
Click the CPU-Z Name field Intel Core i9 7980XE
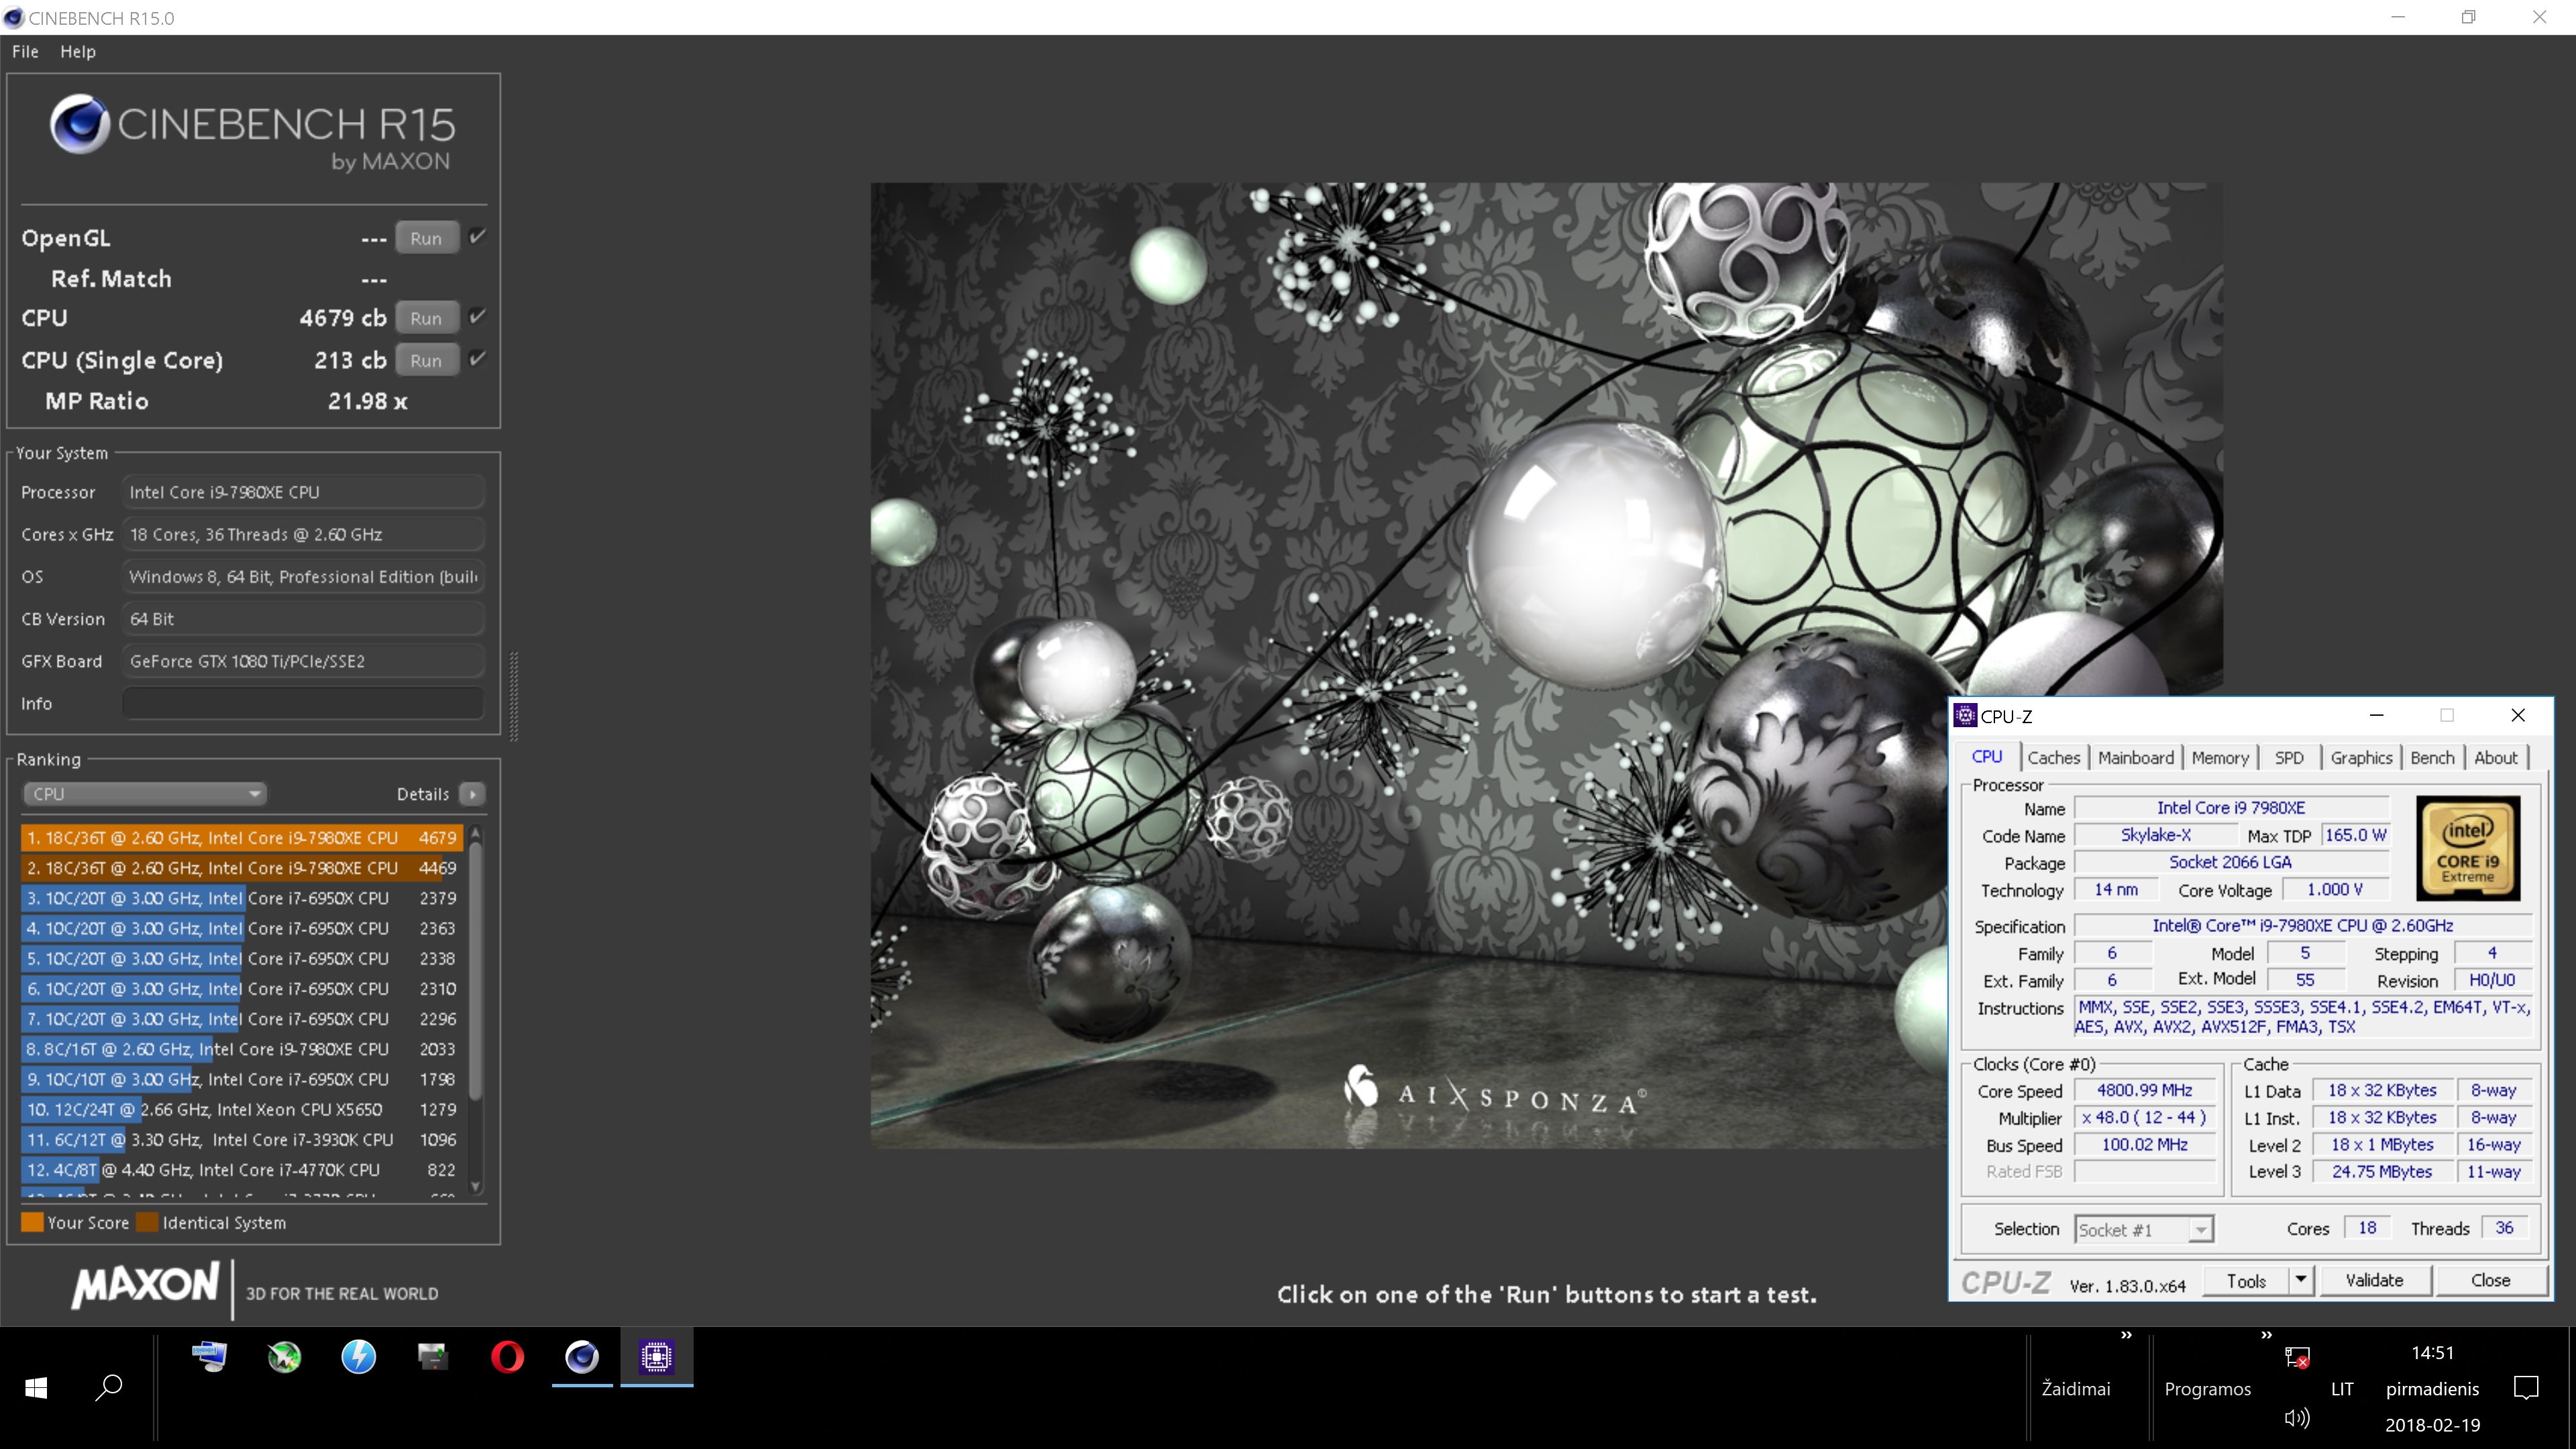click(2231, 808)
